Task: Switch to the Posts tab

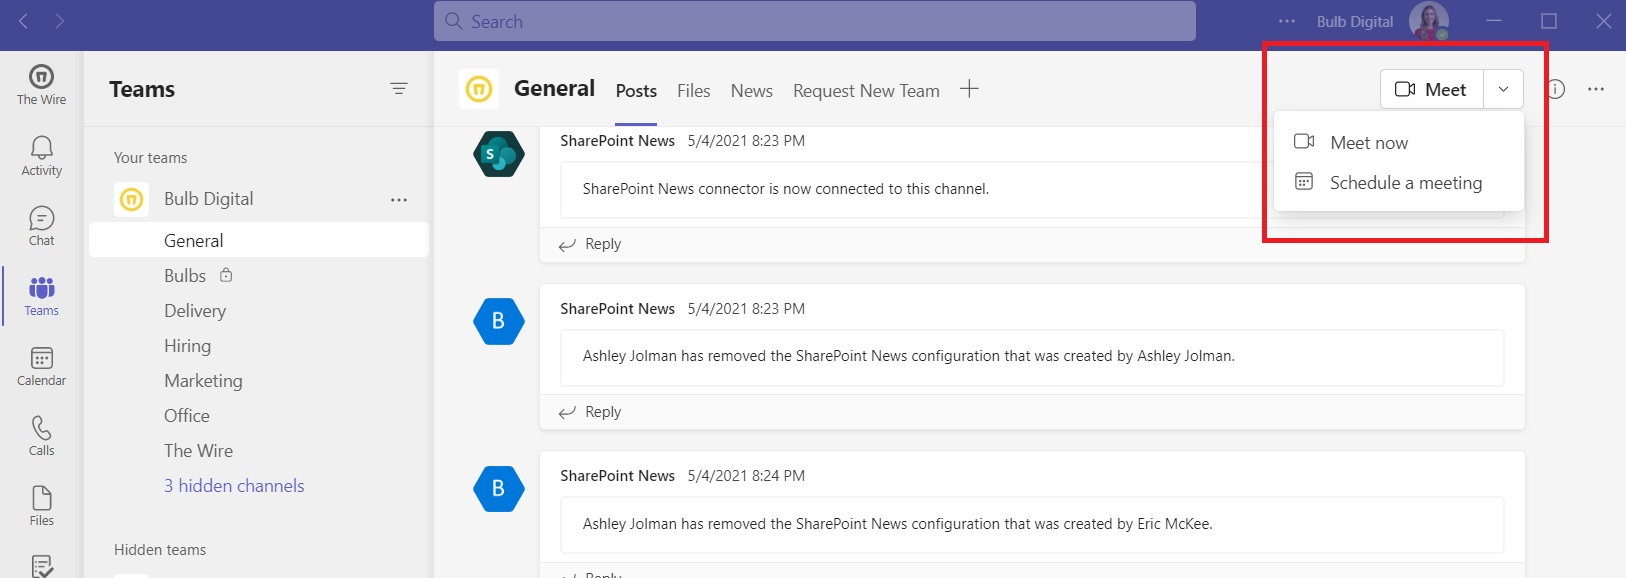Action: pyautogui.click(x=636, y=91)
